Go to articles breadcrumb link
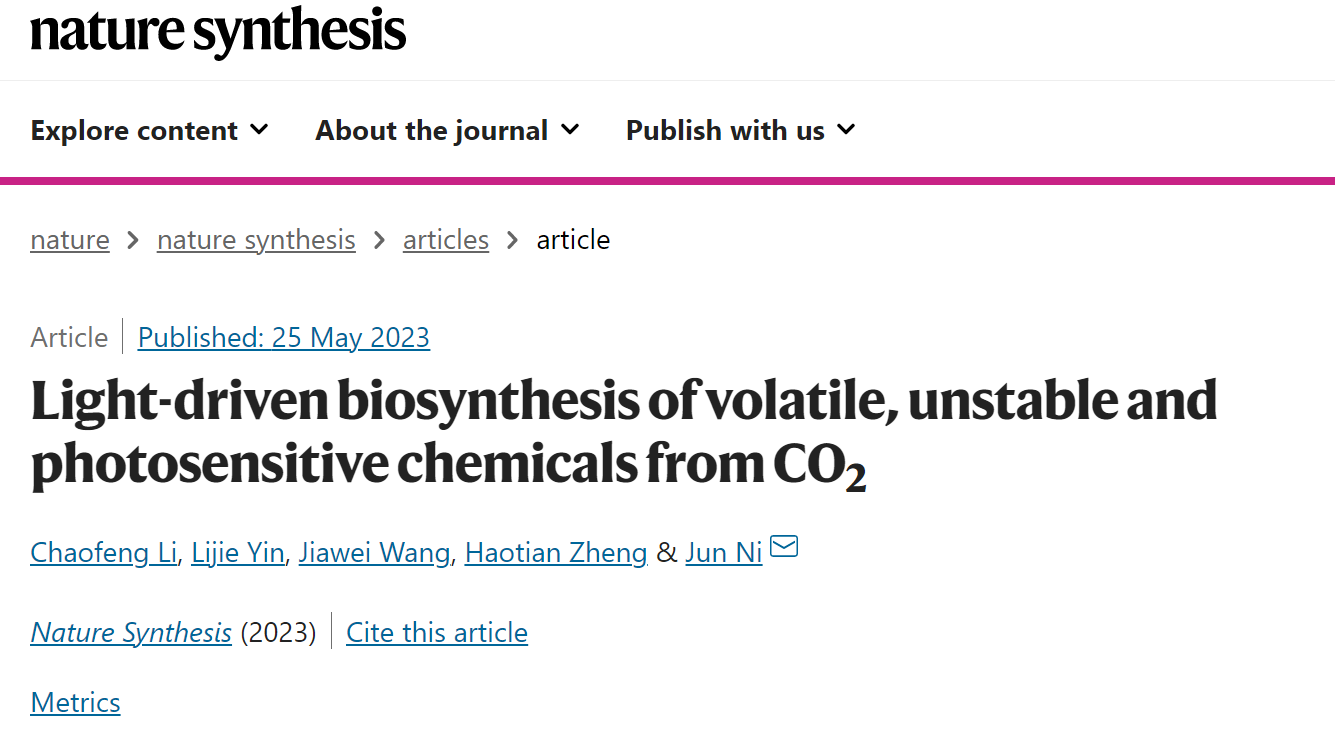This screenshot has width=1335, height=738. [446, 240]
